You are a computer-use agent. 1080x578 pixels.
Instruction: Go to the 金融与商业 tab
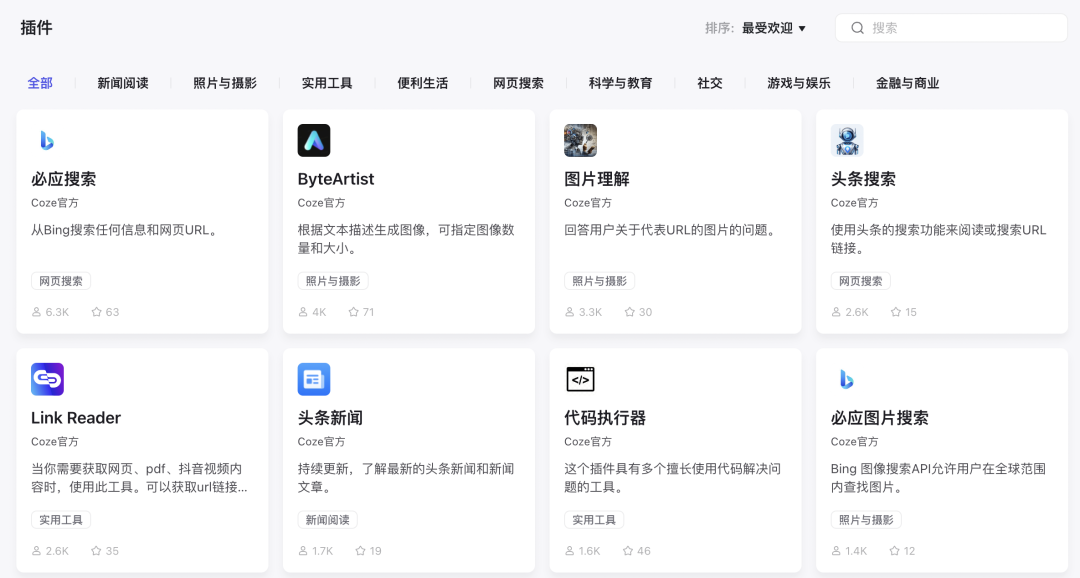908,83
